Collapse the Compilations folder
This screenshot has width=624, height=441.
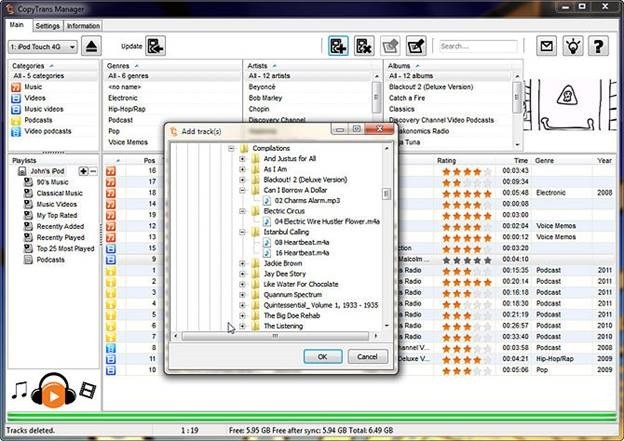231,148
